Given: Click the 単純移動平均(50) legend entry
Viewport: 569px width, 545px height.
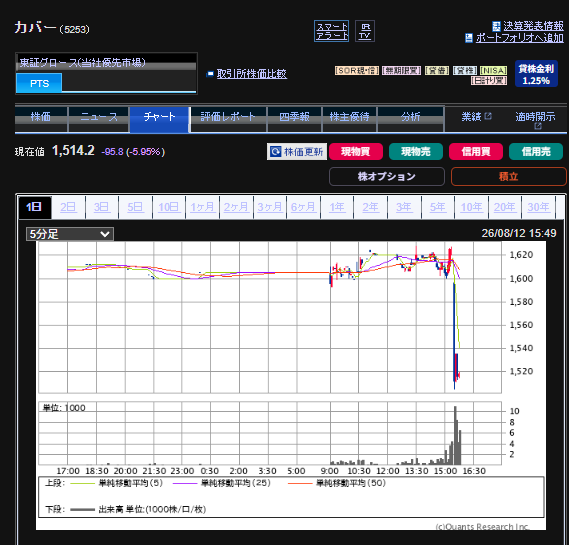Looking at the screenshot, I should [337, 483].
